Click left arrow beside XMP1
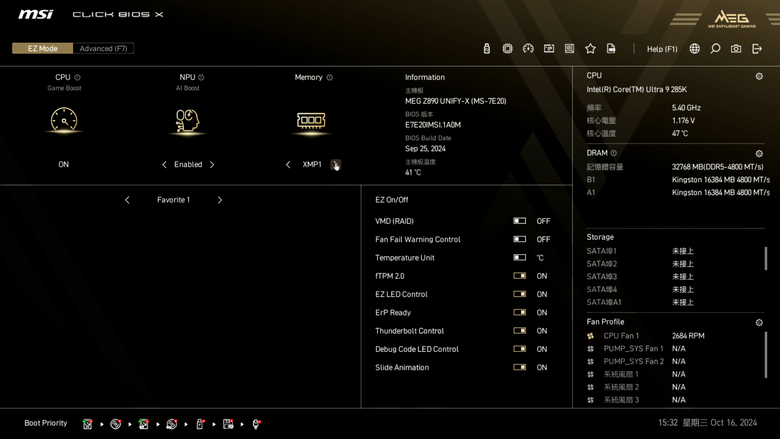 tap(288, 165)
